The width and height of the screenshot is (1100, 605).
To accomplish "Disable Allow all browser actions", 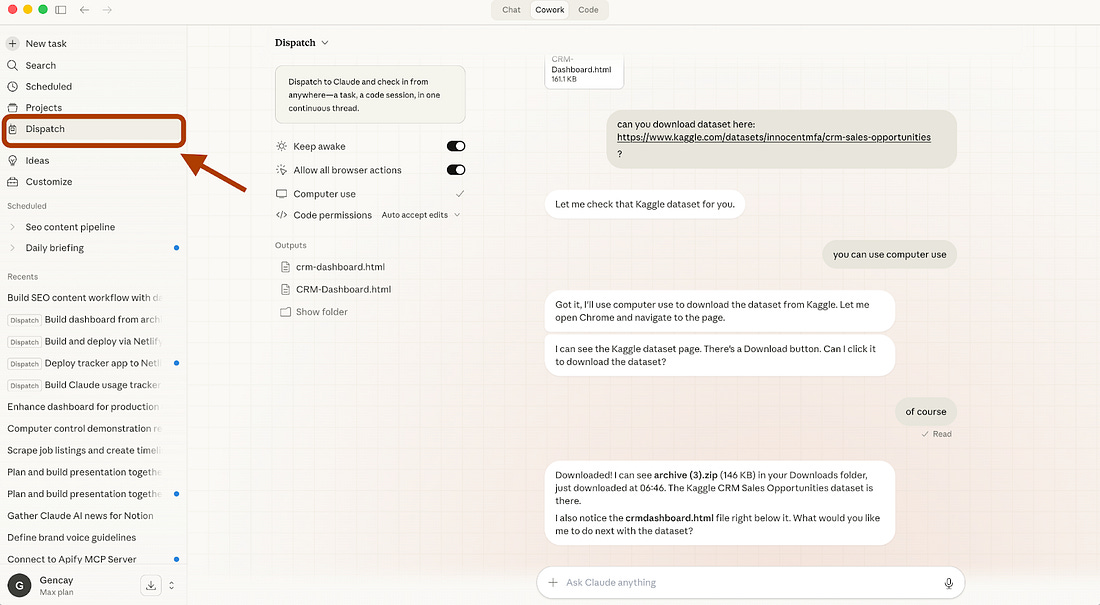I will point(456,169).
